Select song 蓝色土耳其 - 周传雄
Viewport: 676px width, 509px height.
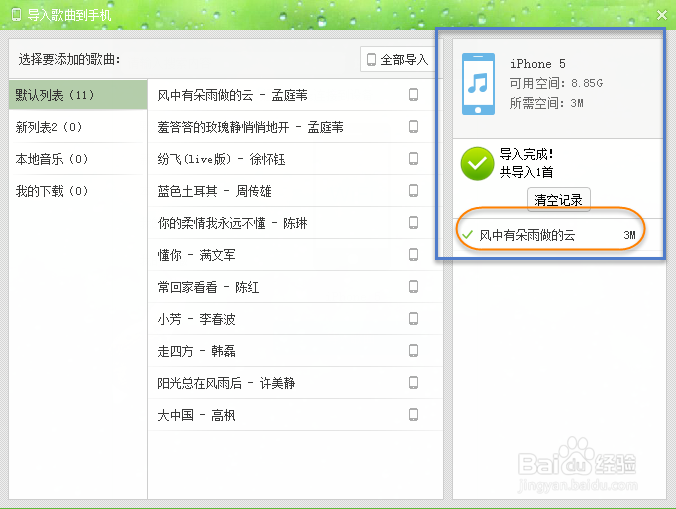(x=295, y=190)
